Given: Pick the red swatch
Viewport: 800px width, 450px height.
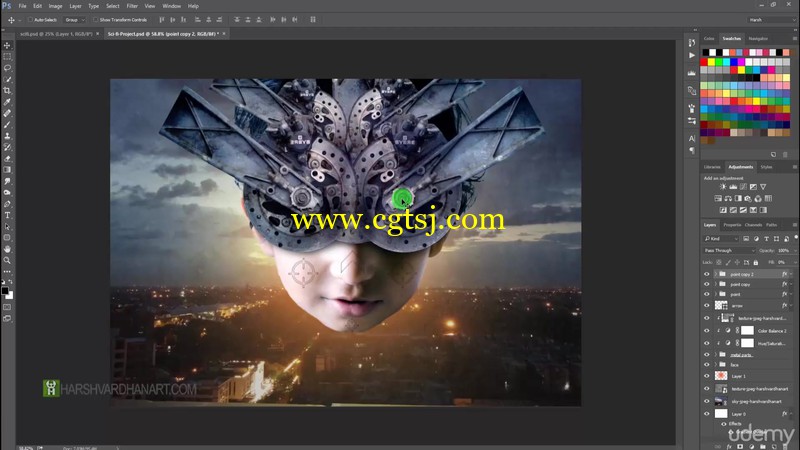Looking at the screenshot, I should click(704, 62).
